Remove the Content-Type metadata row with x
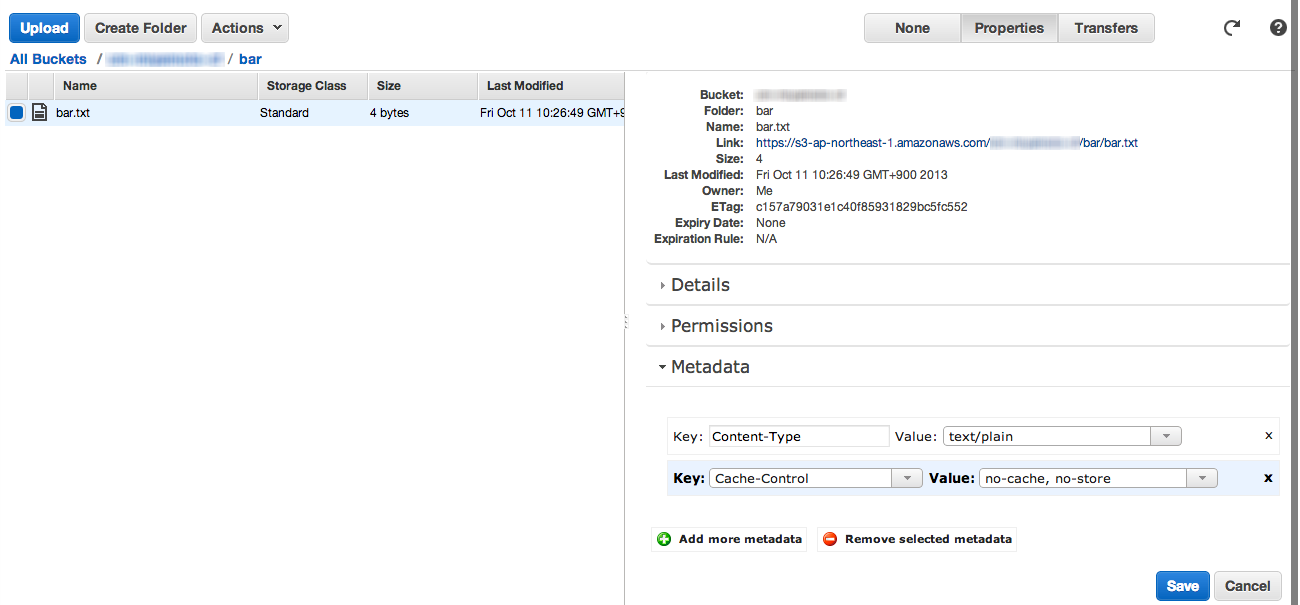 [x=1268, y=436]
